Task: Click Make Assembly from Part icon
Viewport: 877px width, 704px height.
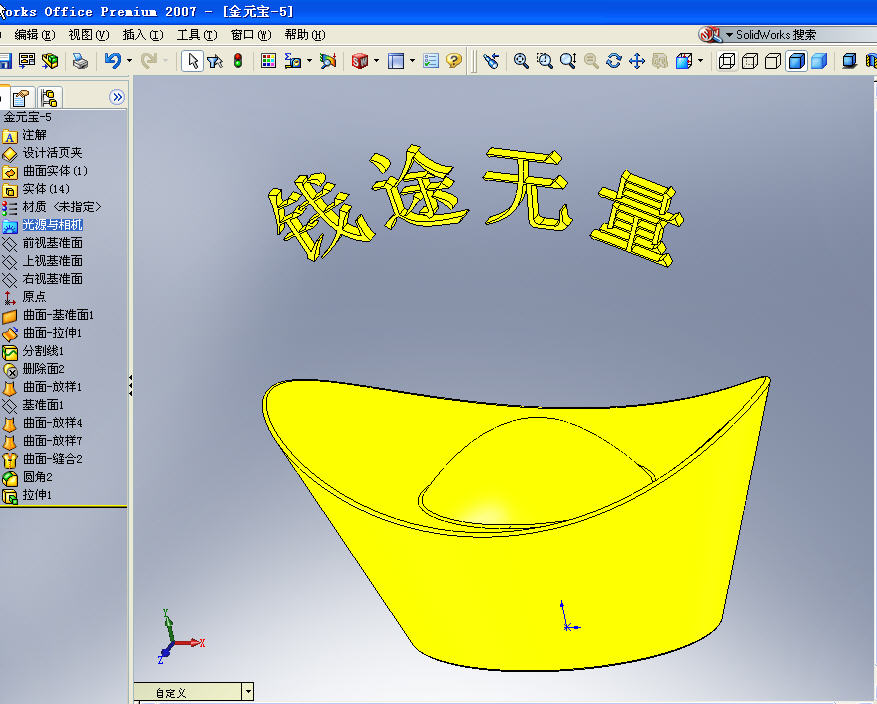Action: [x=50, y=60]
